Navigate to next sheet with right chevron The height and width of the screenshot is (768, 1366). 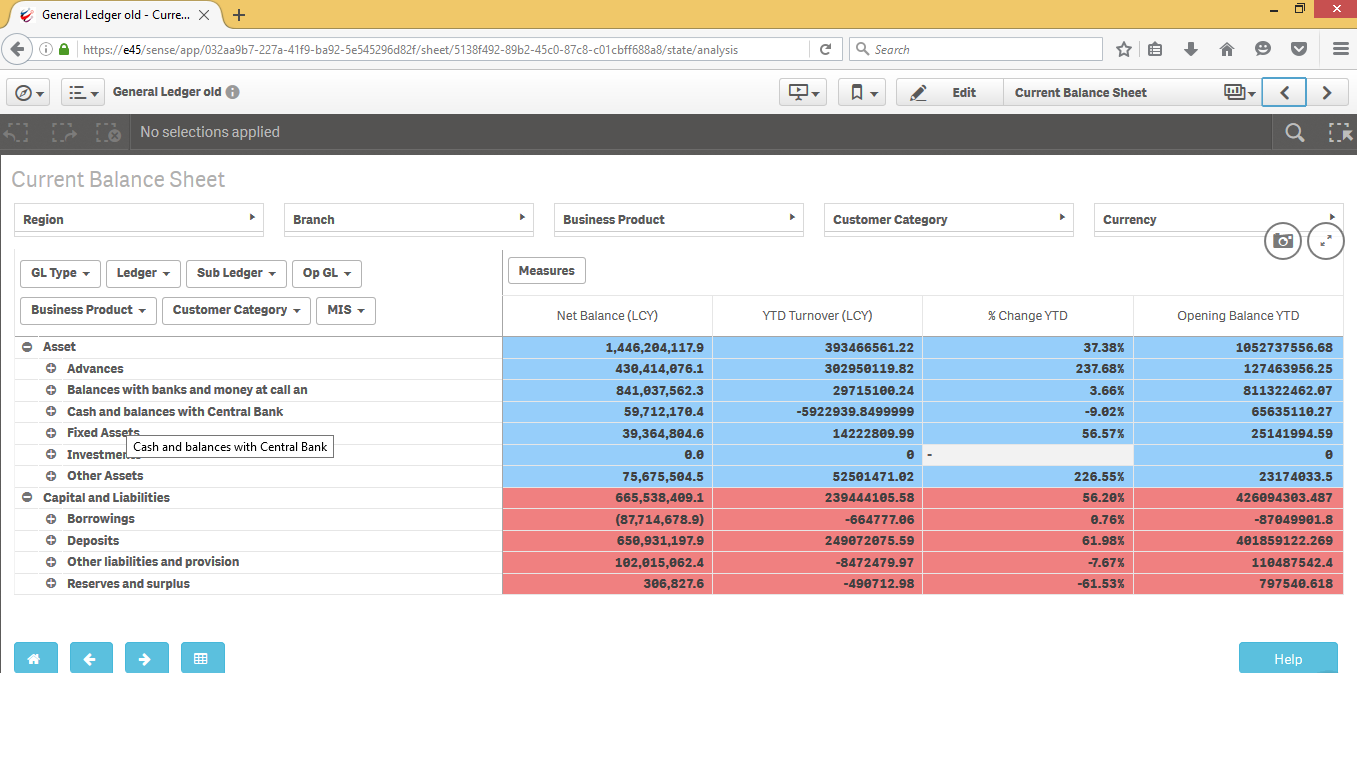pyautogui.click(x=1327, y=91)
